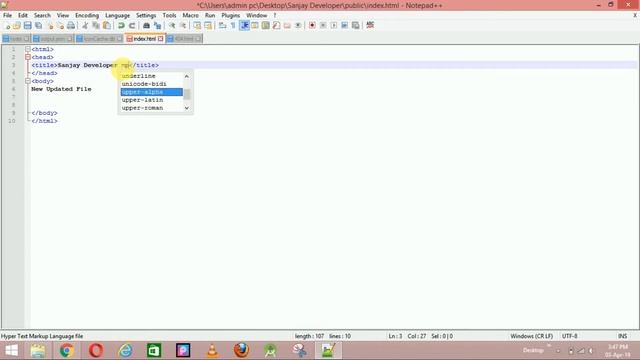Image resolution: width=640 pixels, height=360 pixels.
Task: Create a new document with New icon
Action: 7,26
